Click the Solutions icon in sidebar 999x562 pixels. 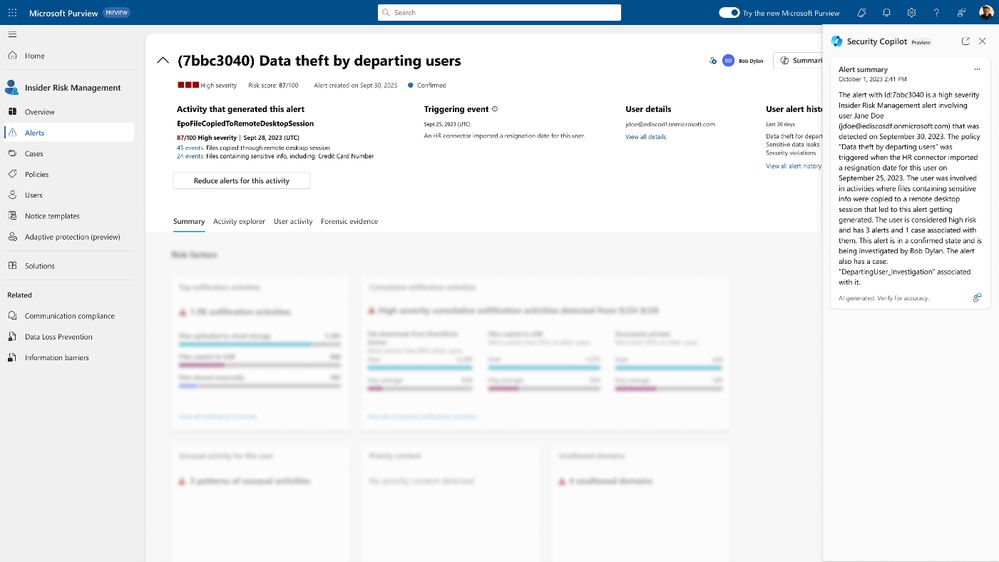coord(12,266)
